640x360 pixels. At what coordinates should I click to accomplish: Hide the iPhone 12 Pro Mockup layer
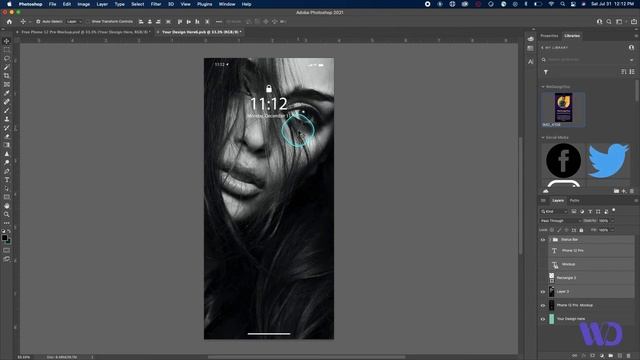(543, 305)
